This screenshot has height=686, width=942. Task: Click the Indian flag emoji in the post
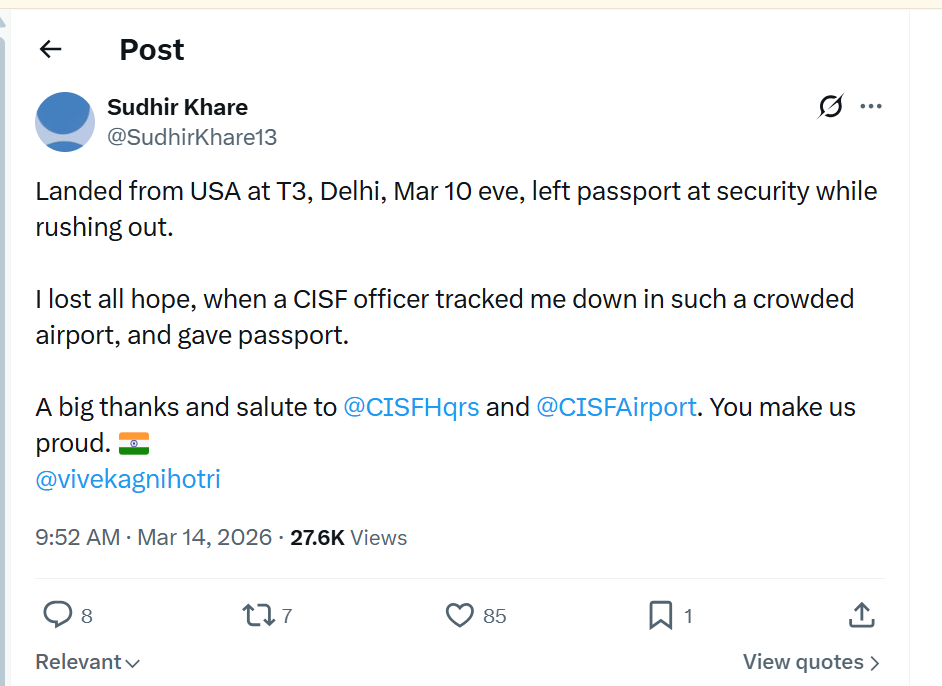(133, 443)
